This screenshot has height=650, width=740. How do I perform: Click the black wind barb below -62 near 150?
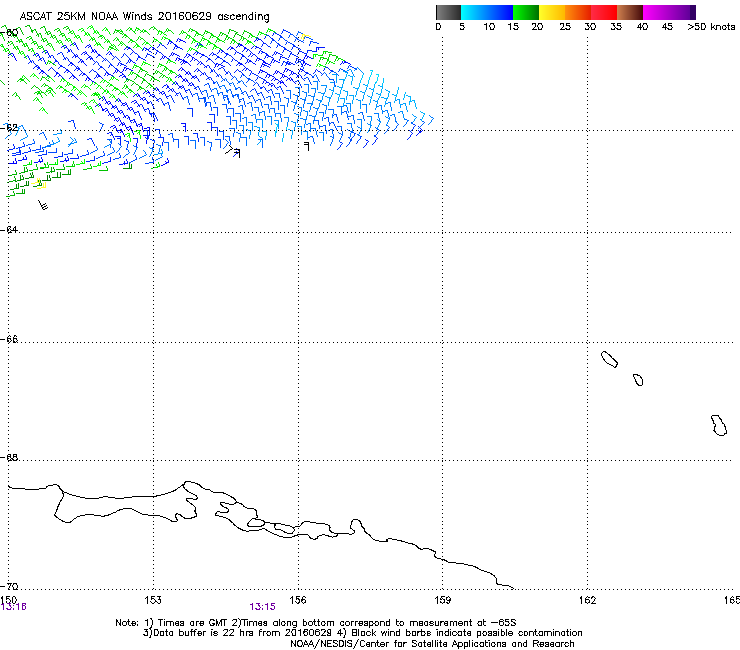pyautogui.click(x=43, y=205)
